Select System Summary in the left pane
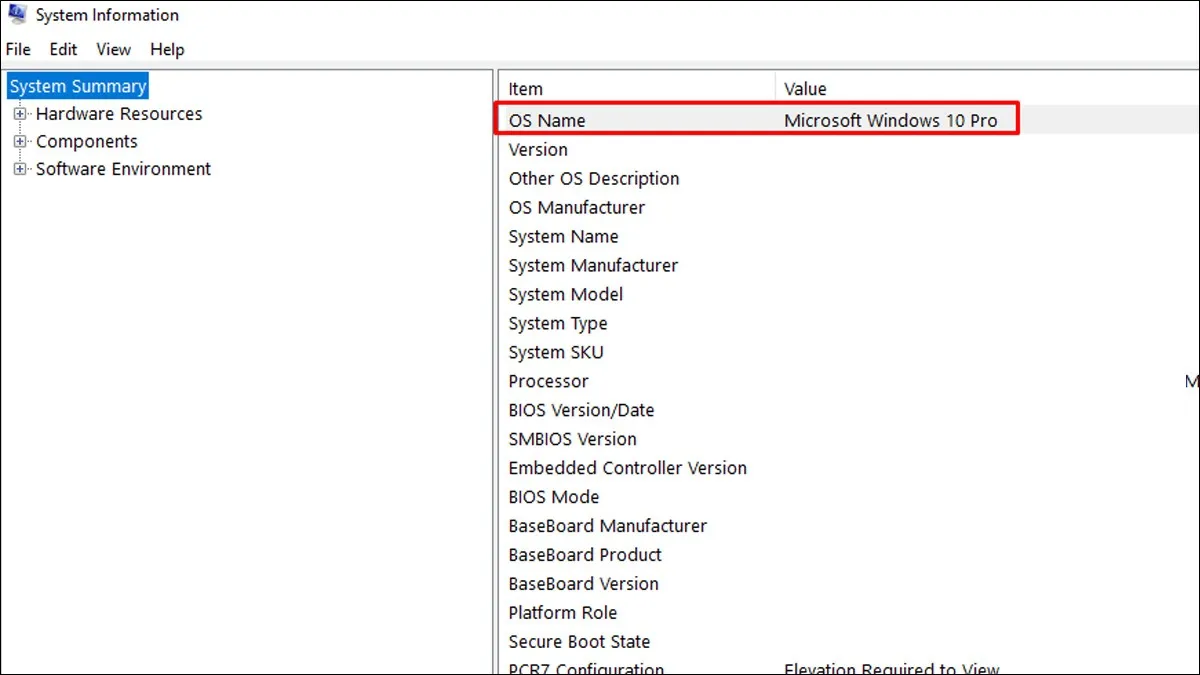Image resolution: width=1200 pixels, height=675 pixels. (x=77, y=86)
